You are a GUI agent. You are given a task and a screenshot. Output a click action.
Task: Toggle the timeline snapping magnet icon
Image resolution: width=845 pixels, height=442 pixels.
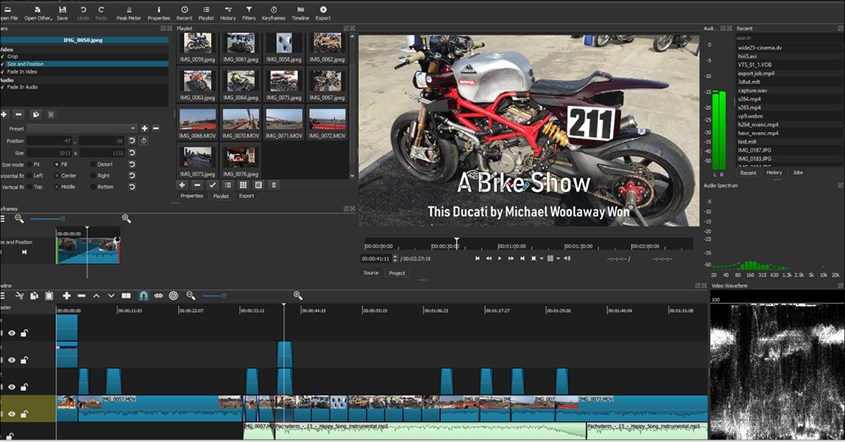coord(143,296)
